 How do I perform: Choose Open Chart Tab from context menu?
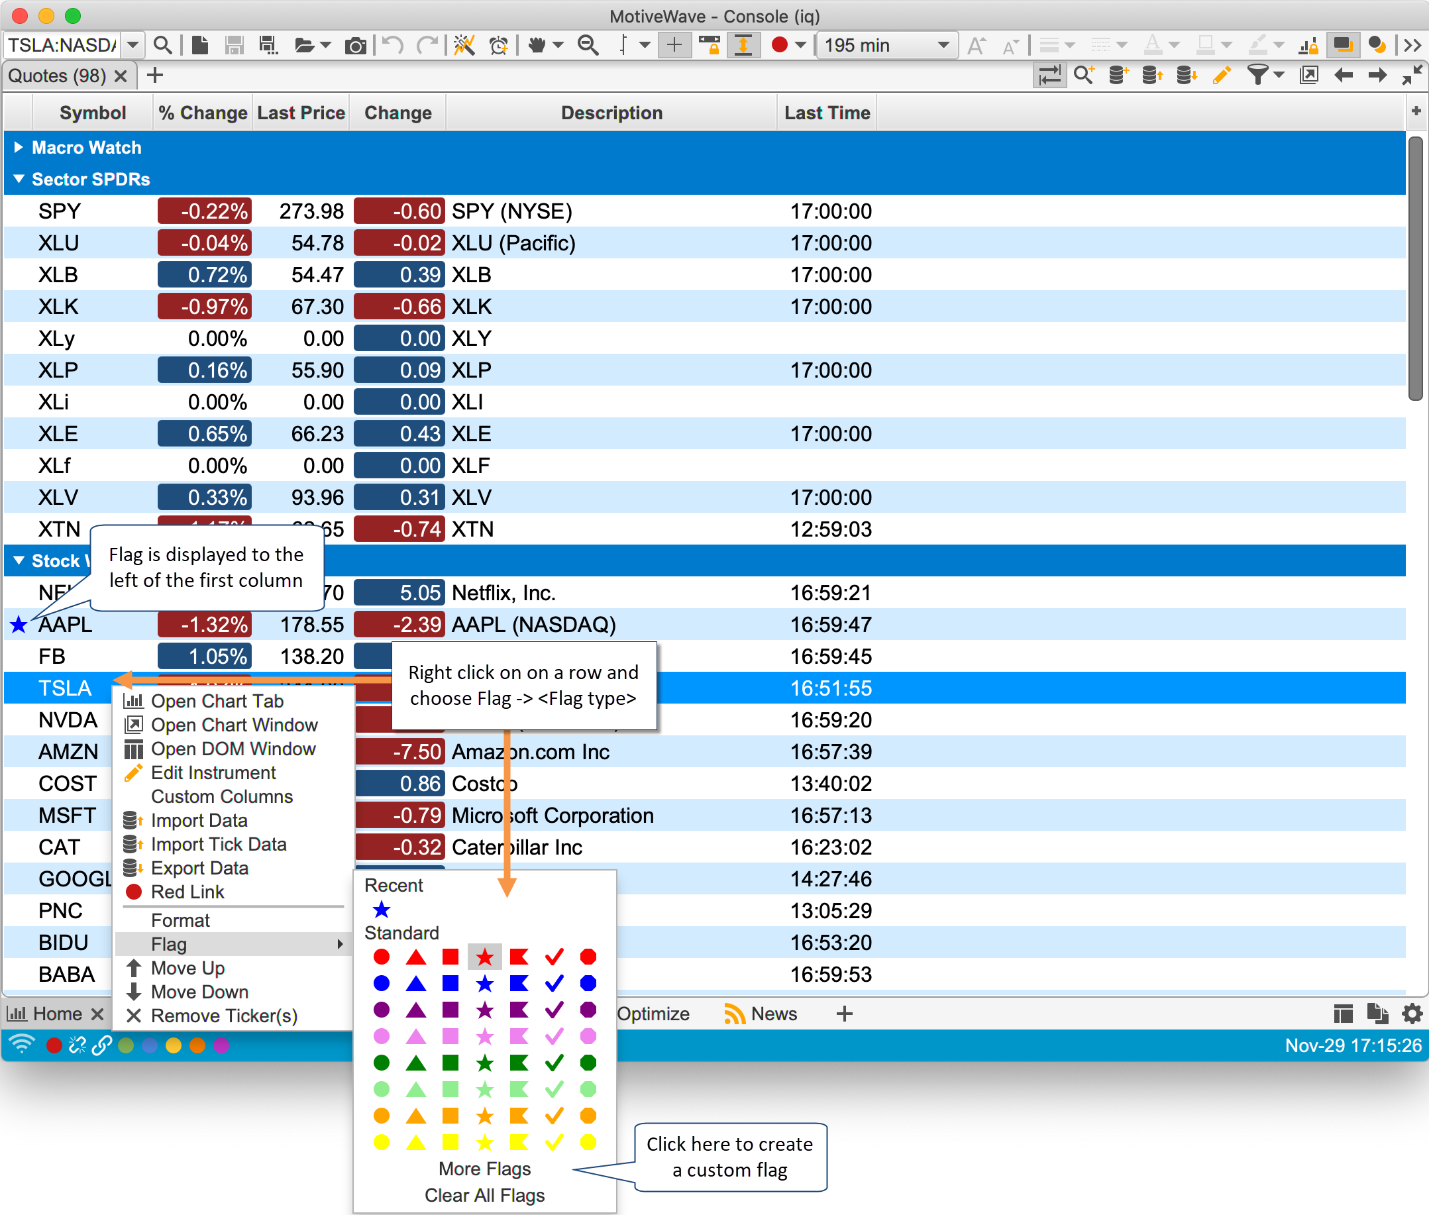217,701
